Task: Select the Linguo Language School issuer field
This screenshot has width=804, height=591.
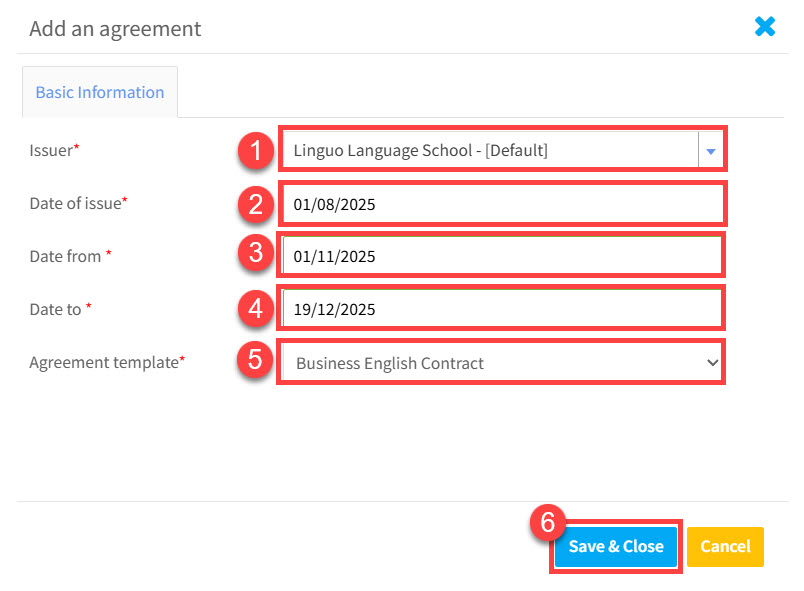Action: (490, 152)
